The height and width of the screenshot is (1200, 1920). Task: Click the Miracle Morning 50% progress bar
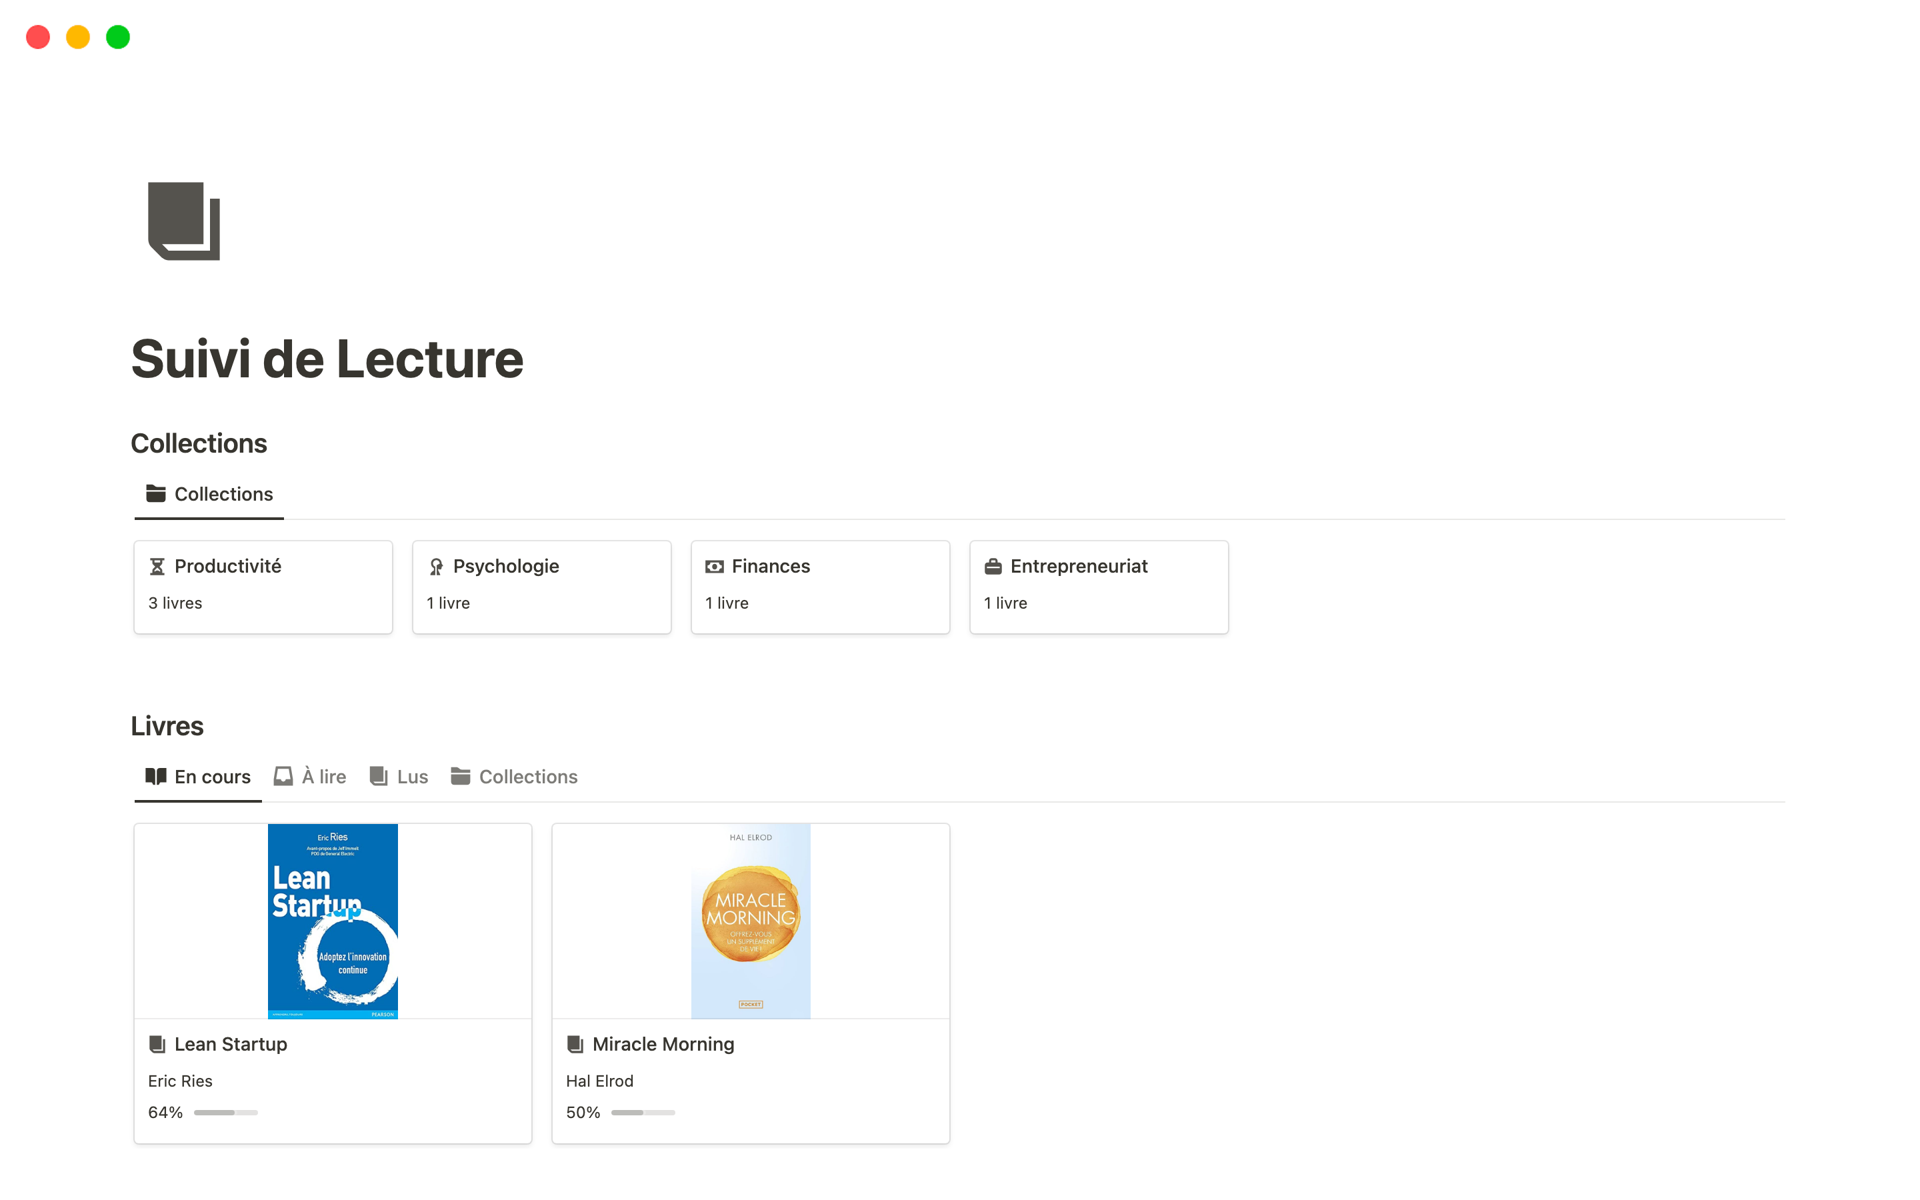(x=643, y=1113)
